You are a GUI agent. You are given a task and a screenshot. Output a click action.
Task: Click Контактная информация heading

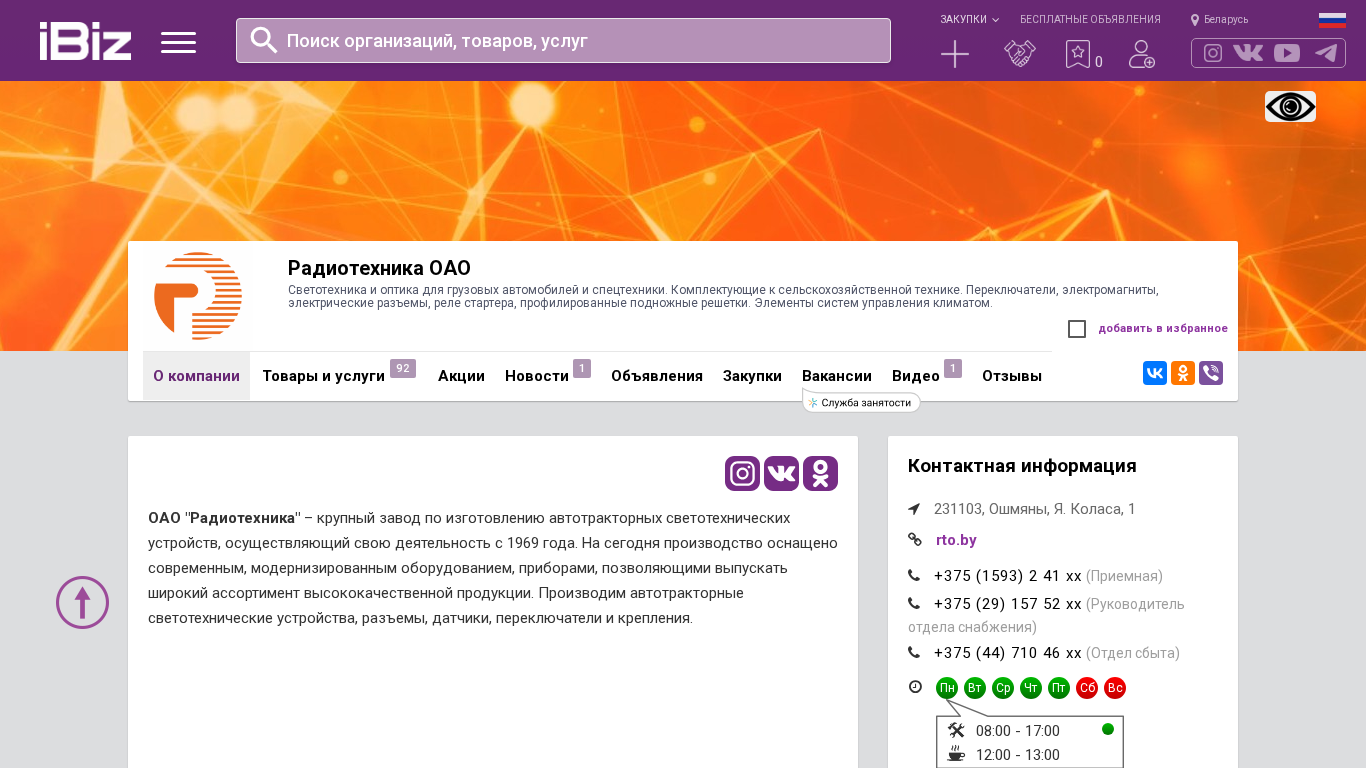(1022, 466)
